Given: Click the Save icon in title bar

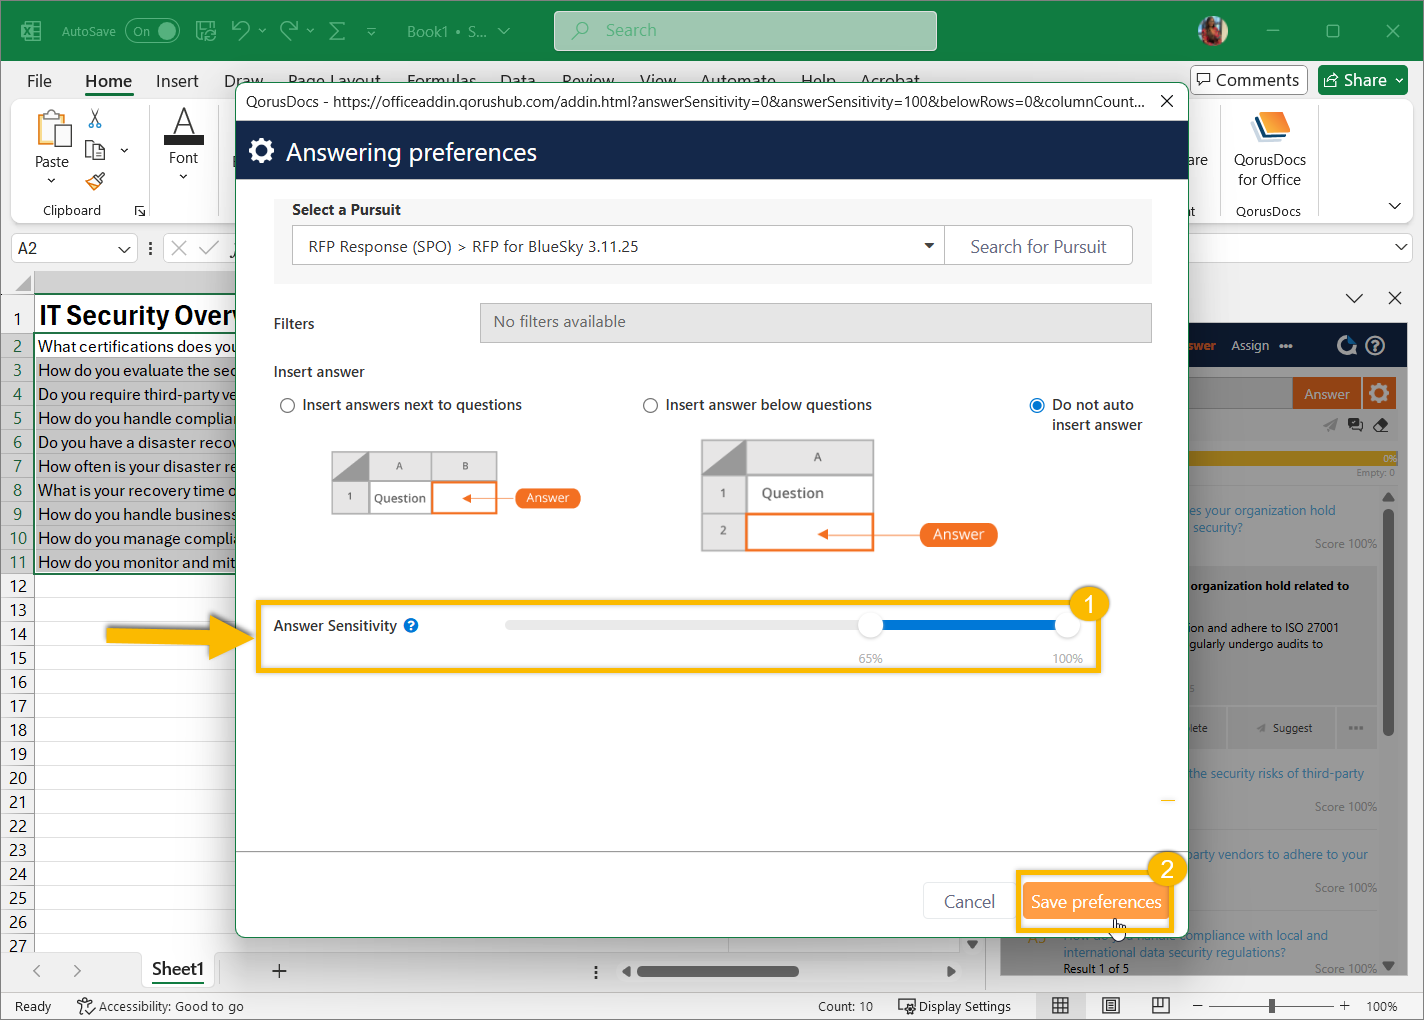Looking at the screenshot, I should click(x=206, y=31).
